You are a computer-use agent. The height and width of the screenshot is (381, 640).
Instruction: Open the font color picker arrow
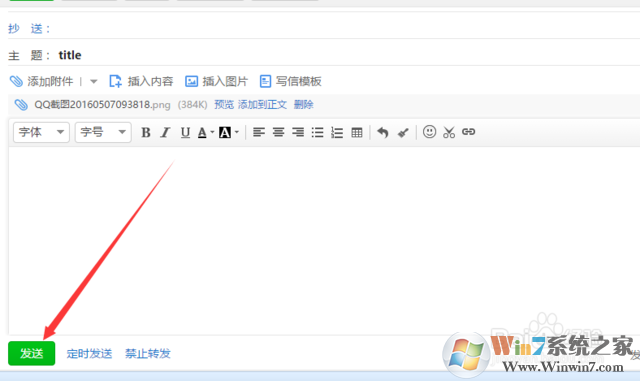(x=212, y=132)
